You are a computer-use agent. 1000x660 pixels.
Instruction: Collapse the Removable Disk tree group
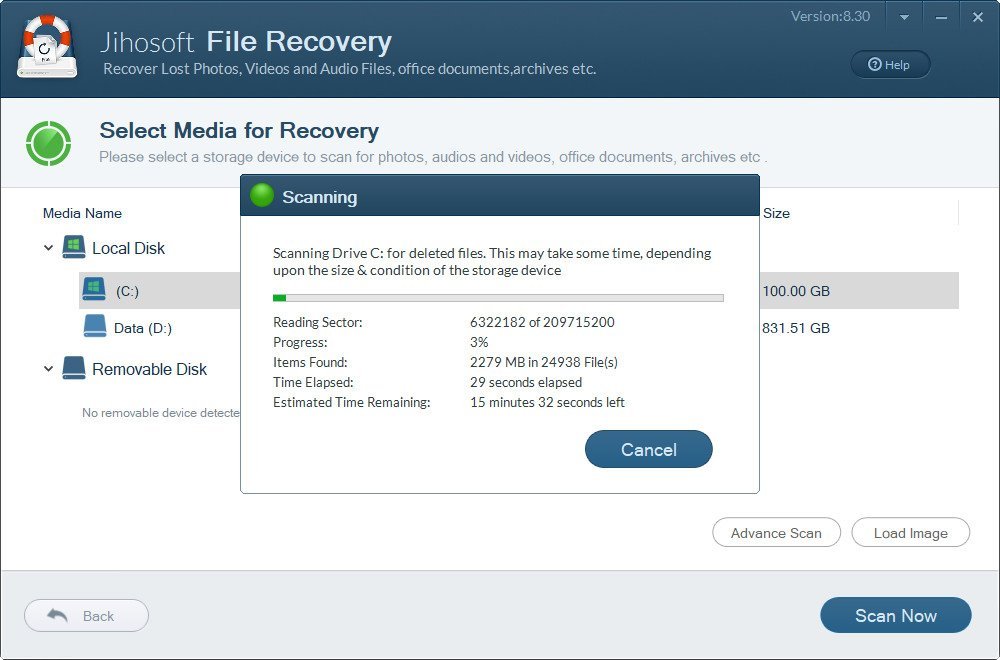(48, 369)
